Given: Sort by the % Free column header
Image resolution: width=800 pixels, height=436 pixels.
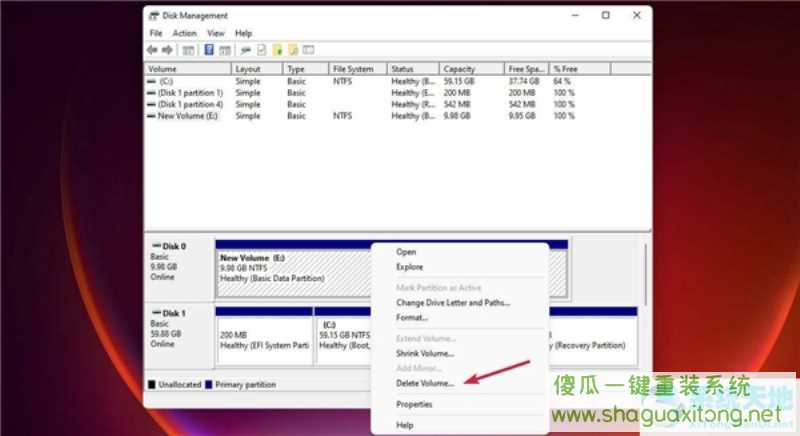Looking at the screenshot, I should 580,69.
